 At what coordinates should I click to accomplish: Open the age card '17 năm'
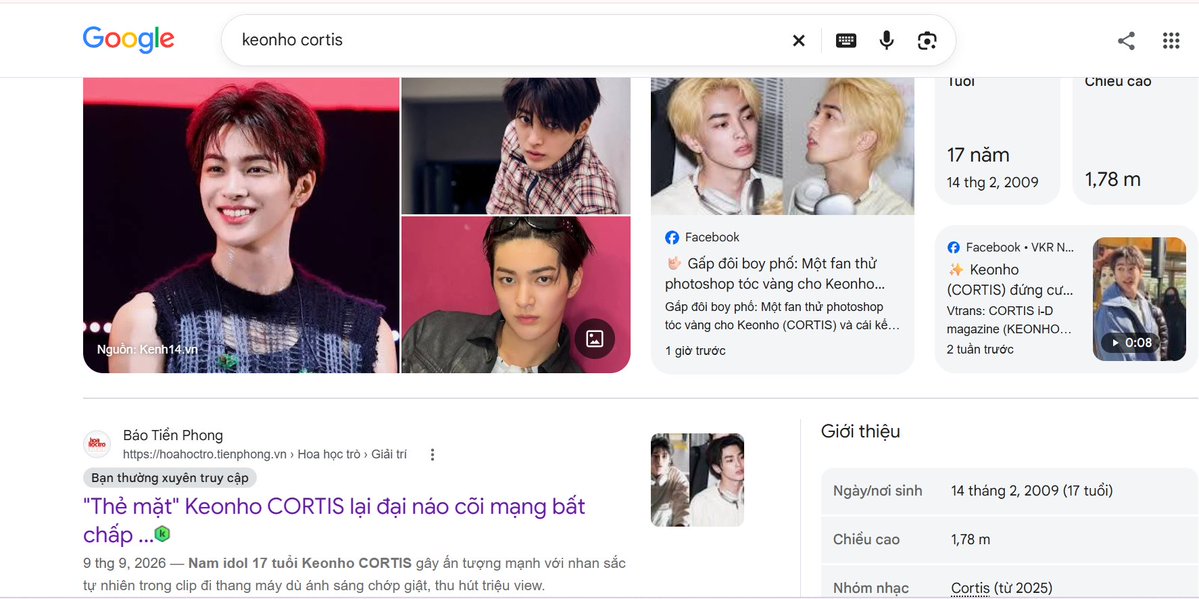998,142
